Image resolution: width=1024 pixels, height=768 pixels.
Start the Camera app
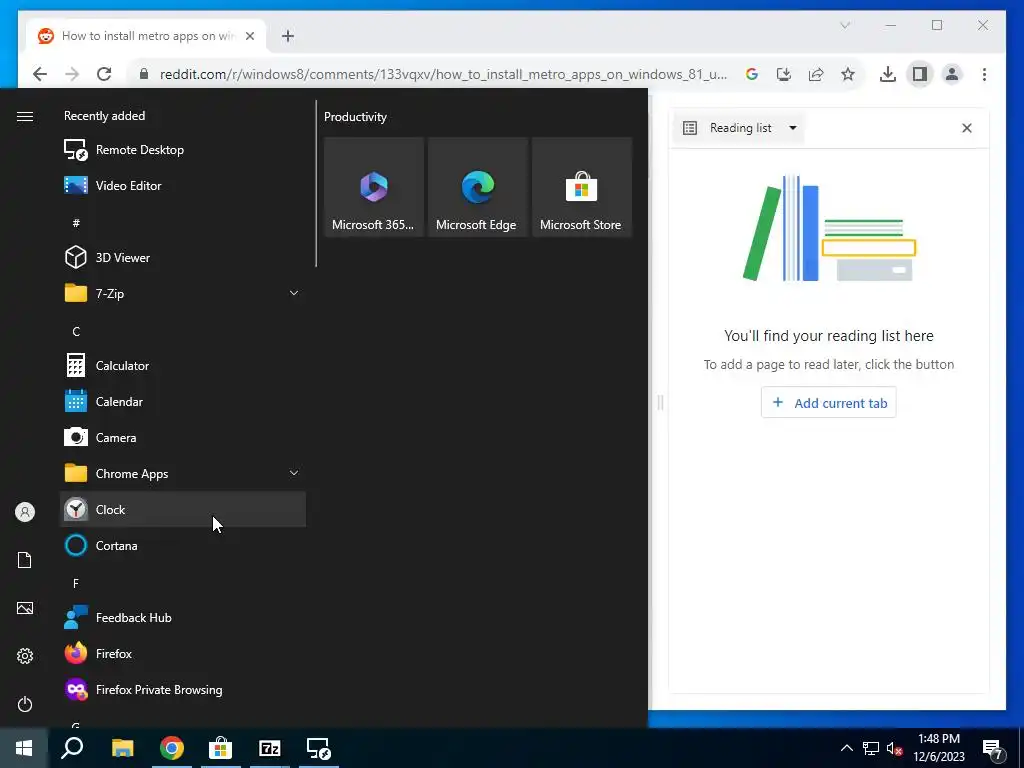(183, 438)
